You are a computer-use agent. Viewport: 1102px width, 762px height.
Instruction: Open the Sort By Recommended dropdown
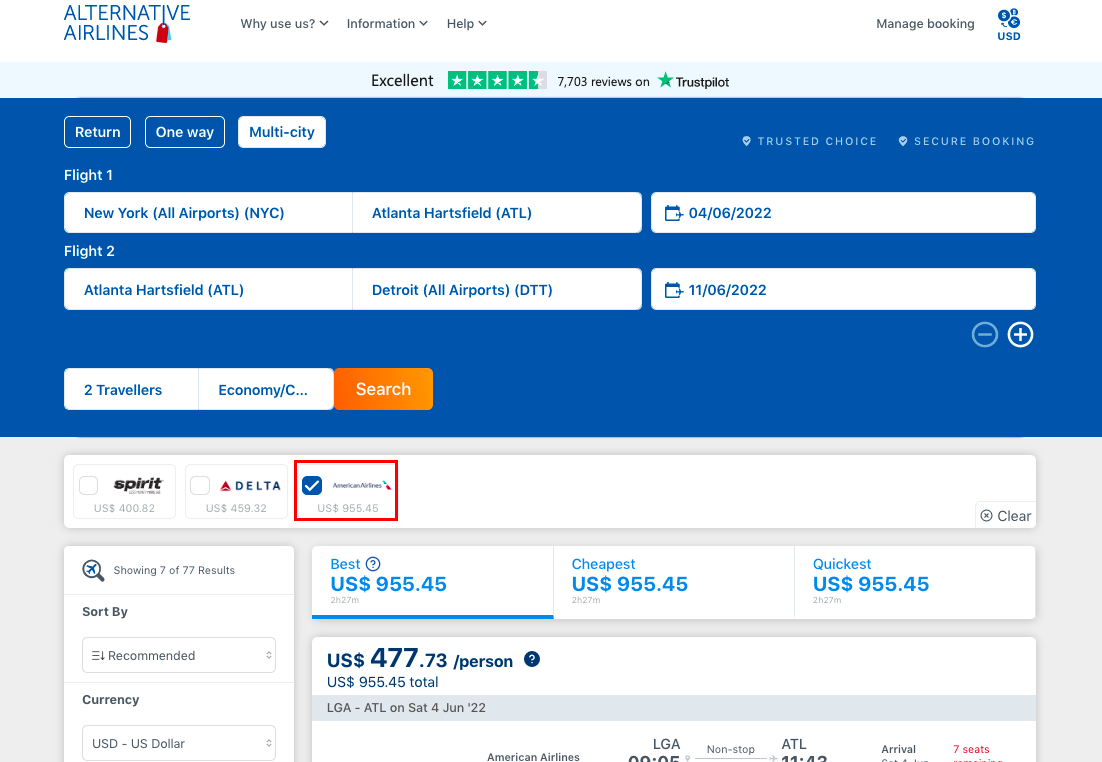[x=179, y=655]
